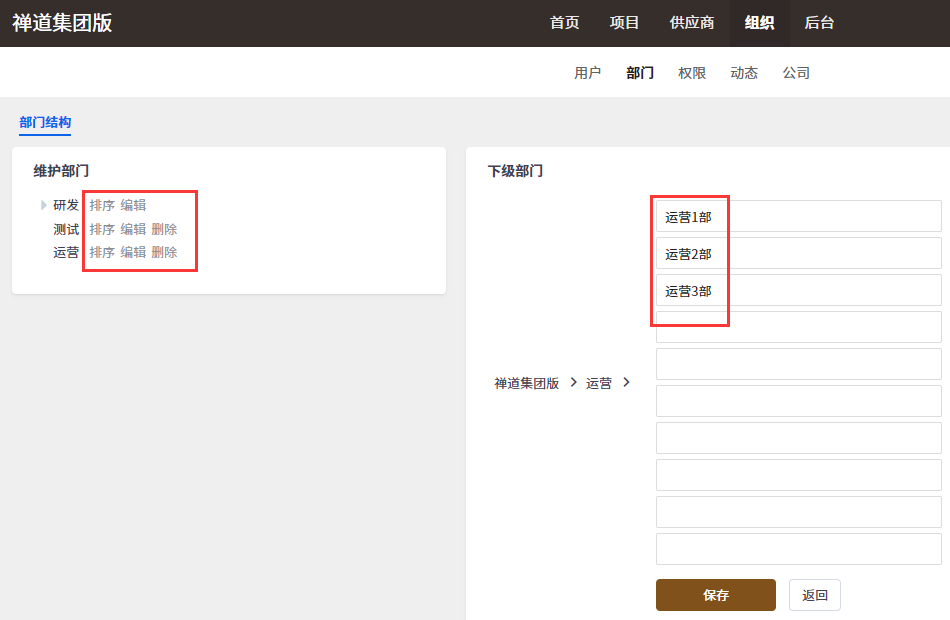Click the first empty sub-department field
Viewport: 950px width, 620px height.
point(799,327)
